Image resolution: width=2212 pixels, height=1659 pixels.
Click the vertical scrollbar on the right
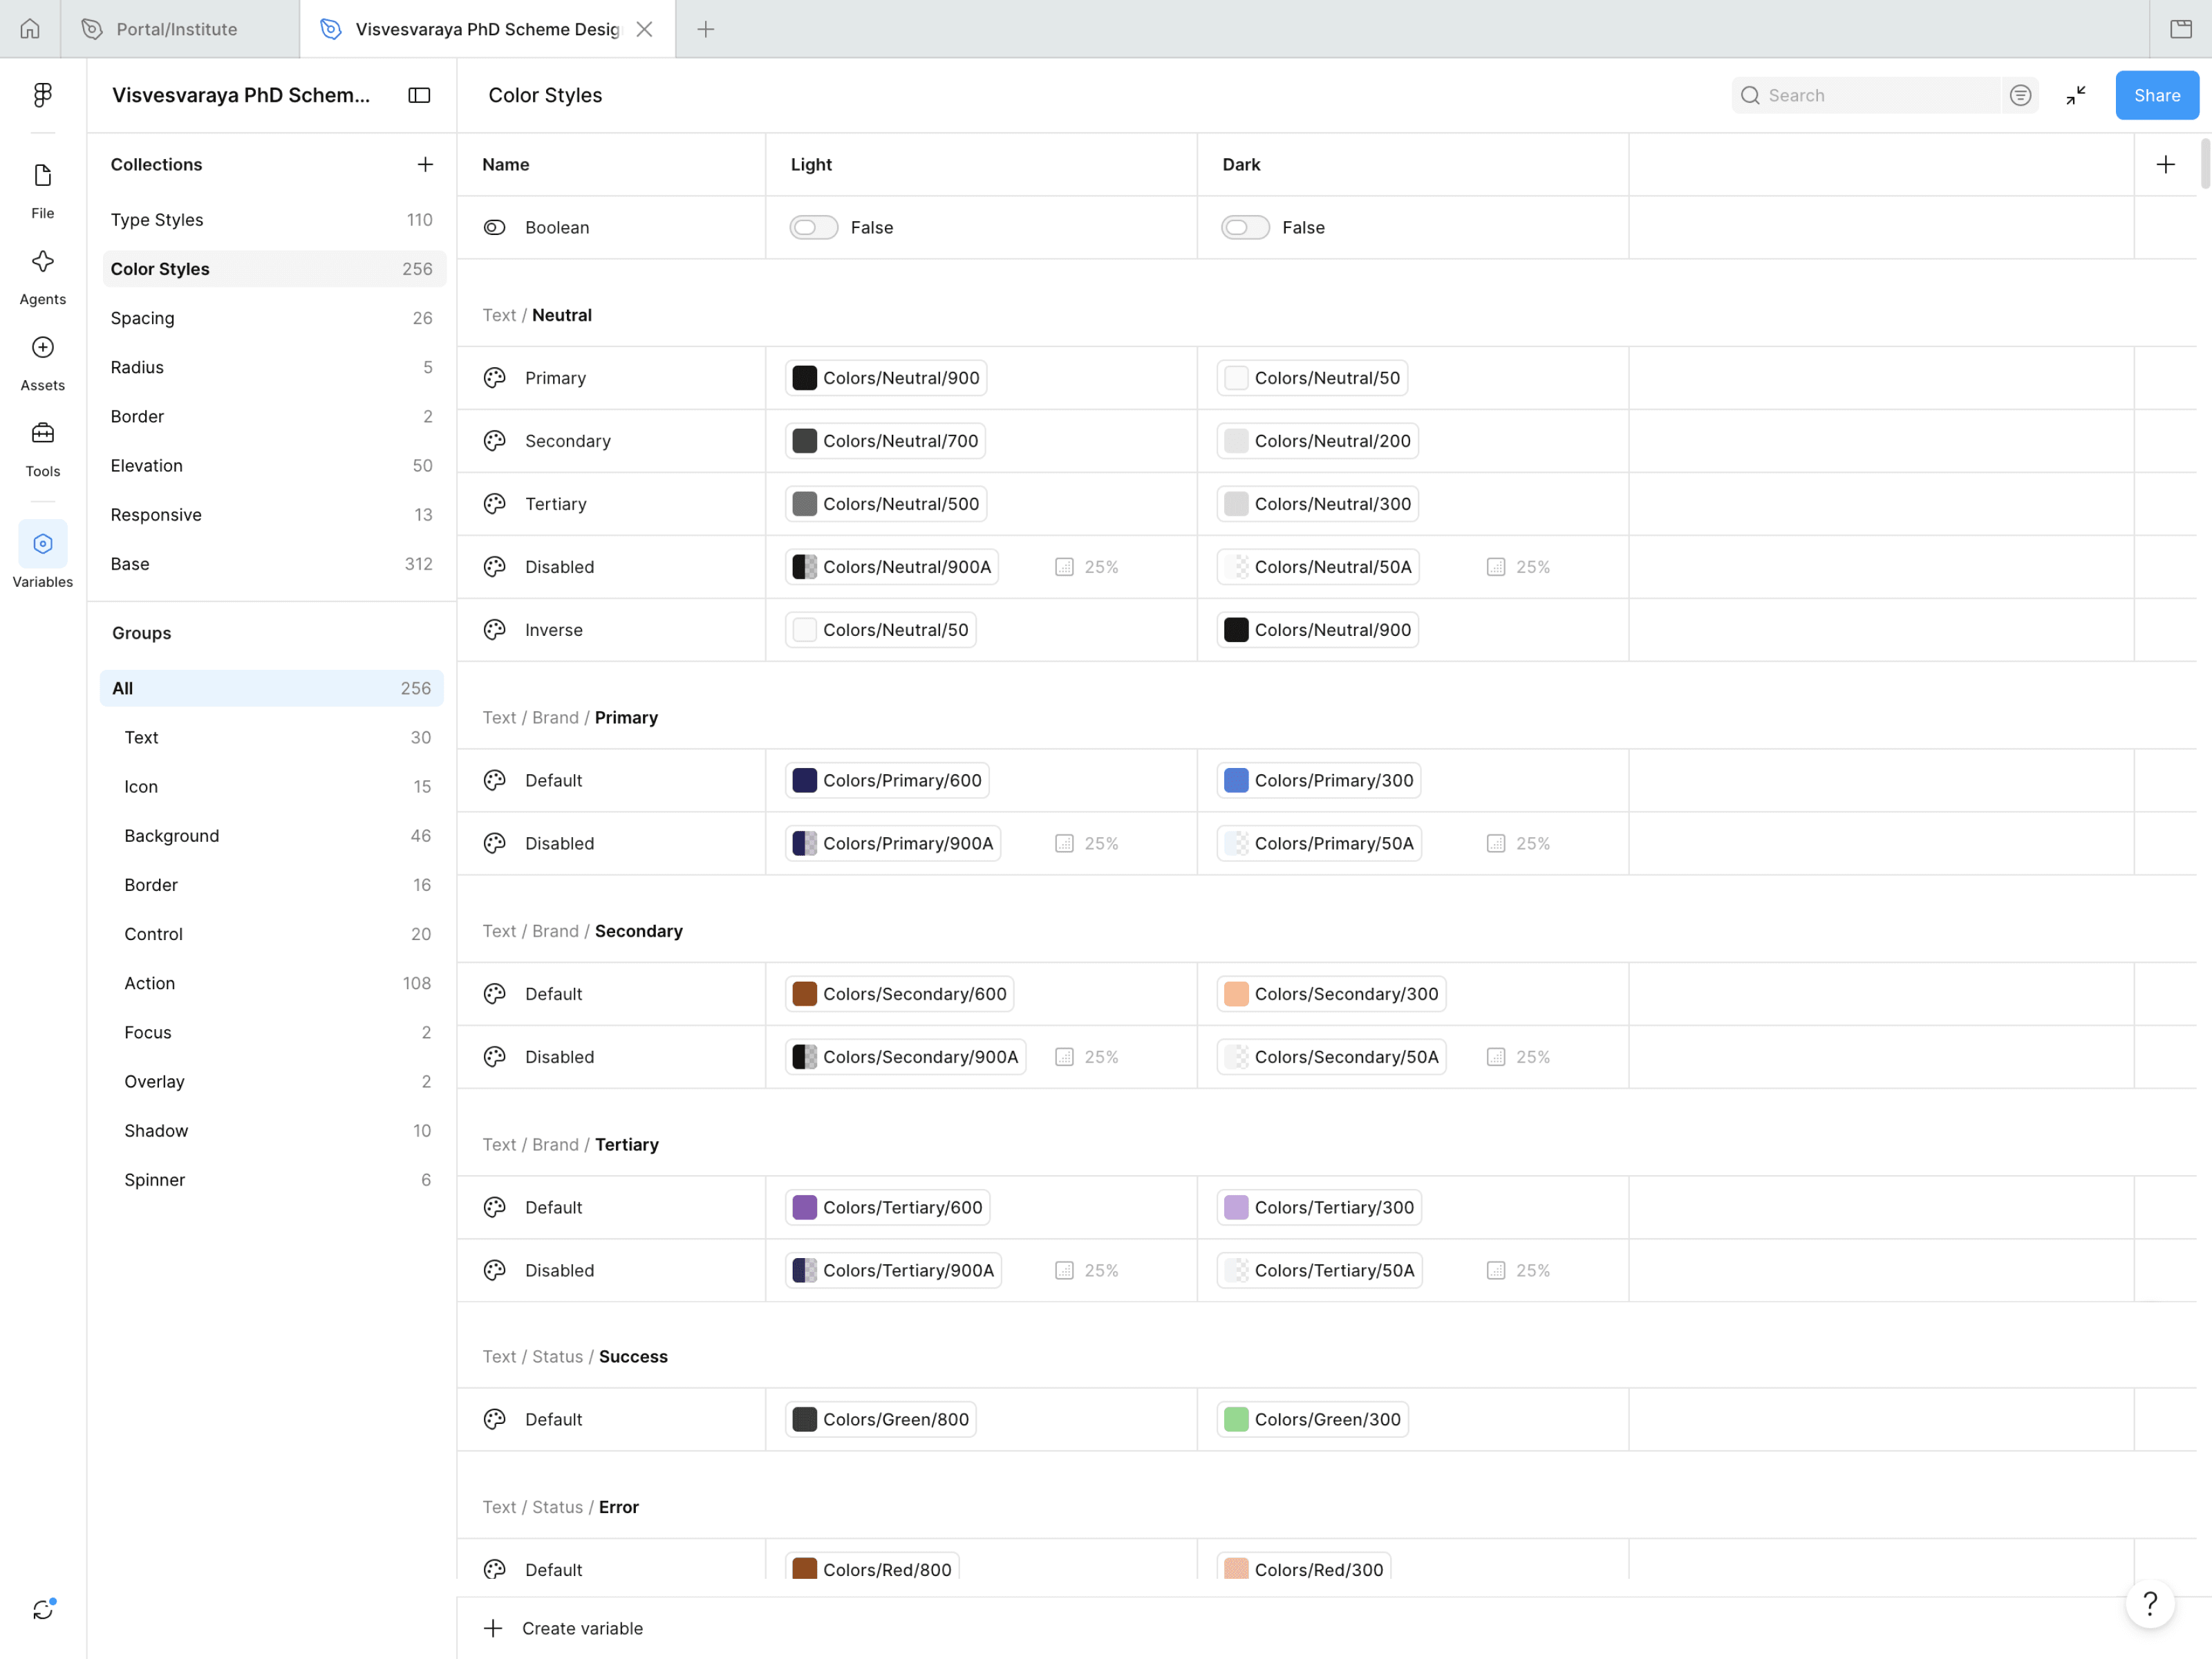pos(2204,164)
